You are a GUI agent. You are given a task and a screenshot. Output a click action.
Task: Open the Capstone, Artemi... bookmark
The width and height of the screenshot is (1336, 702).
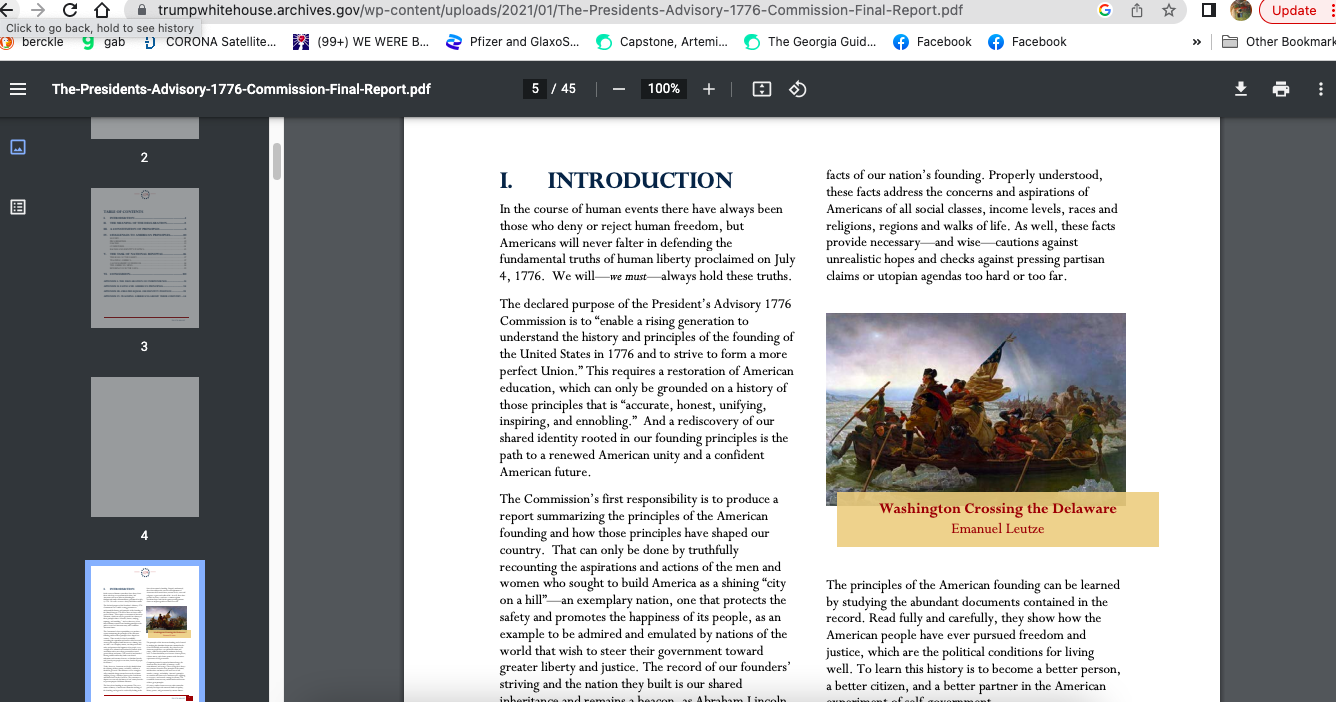click(662, 42)
